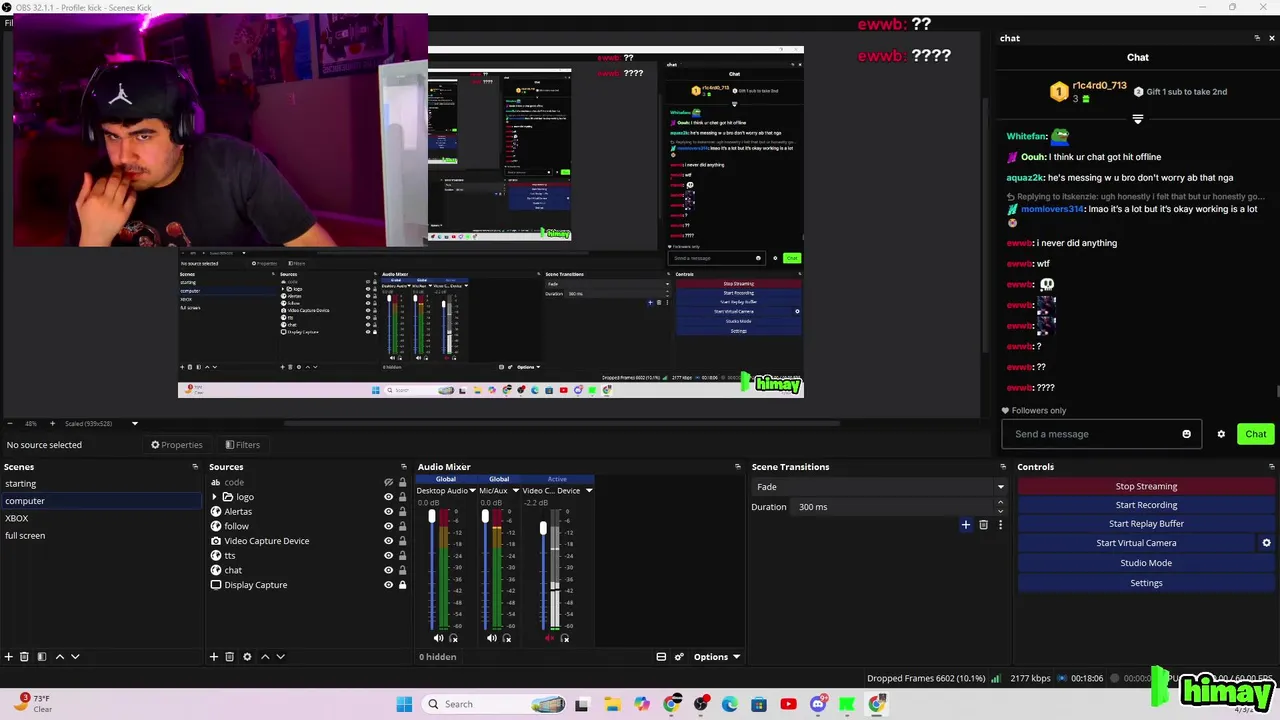
Task: Remove transition with trash icon
Action: (983, 524)
